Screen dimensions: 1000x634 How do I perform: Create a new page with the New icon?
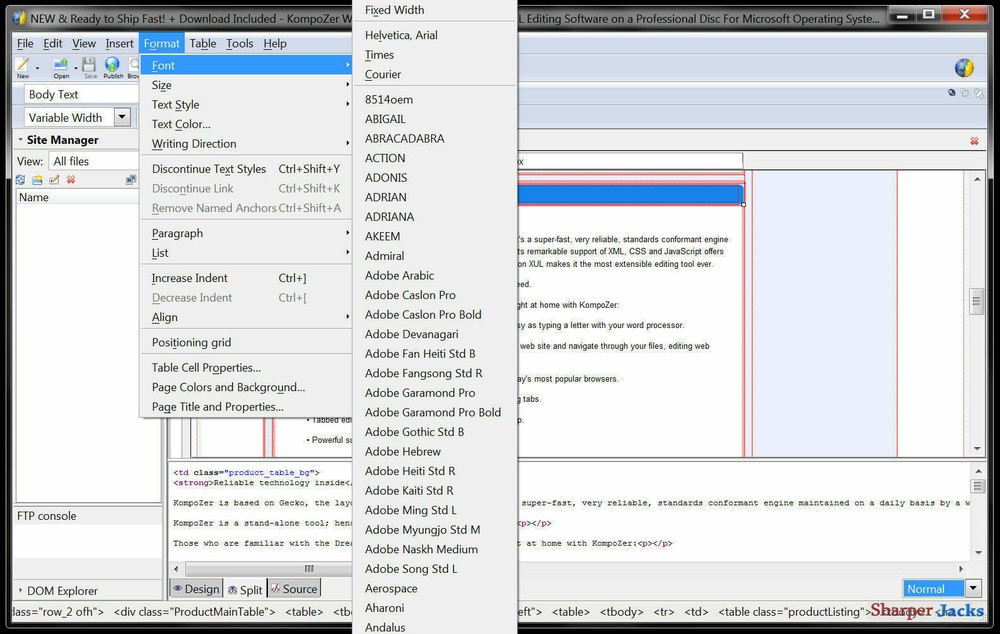[23, 65]
